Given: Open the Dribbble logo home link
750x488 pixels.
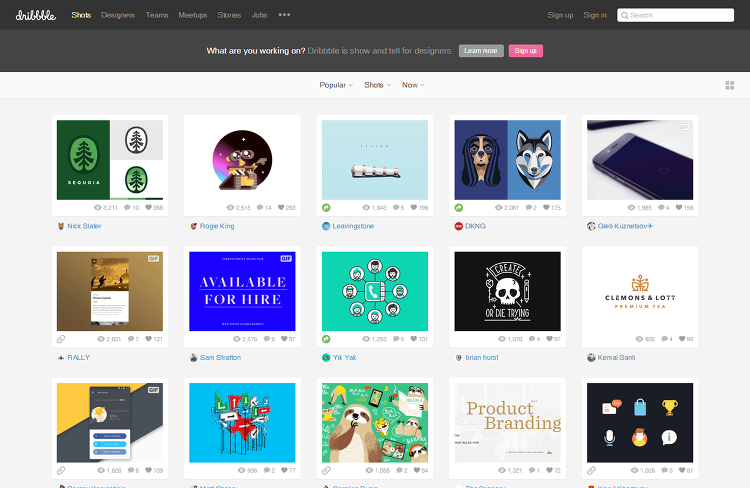Looking at the screenshot, I should tap(36, 15).
